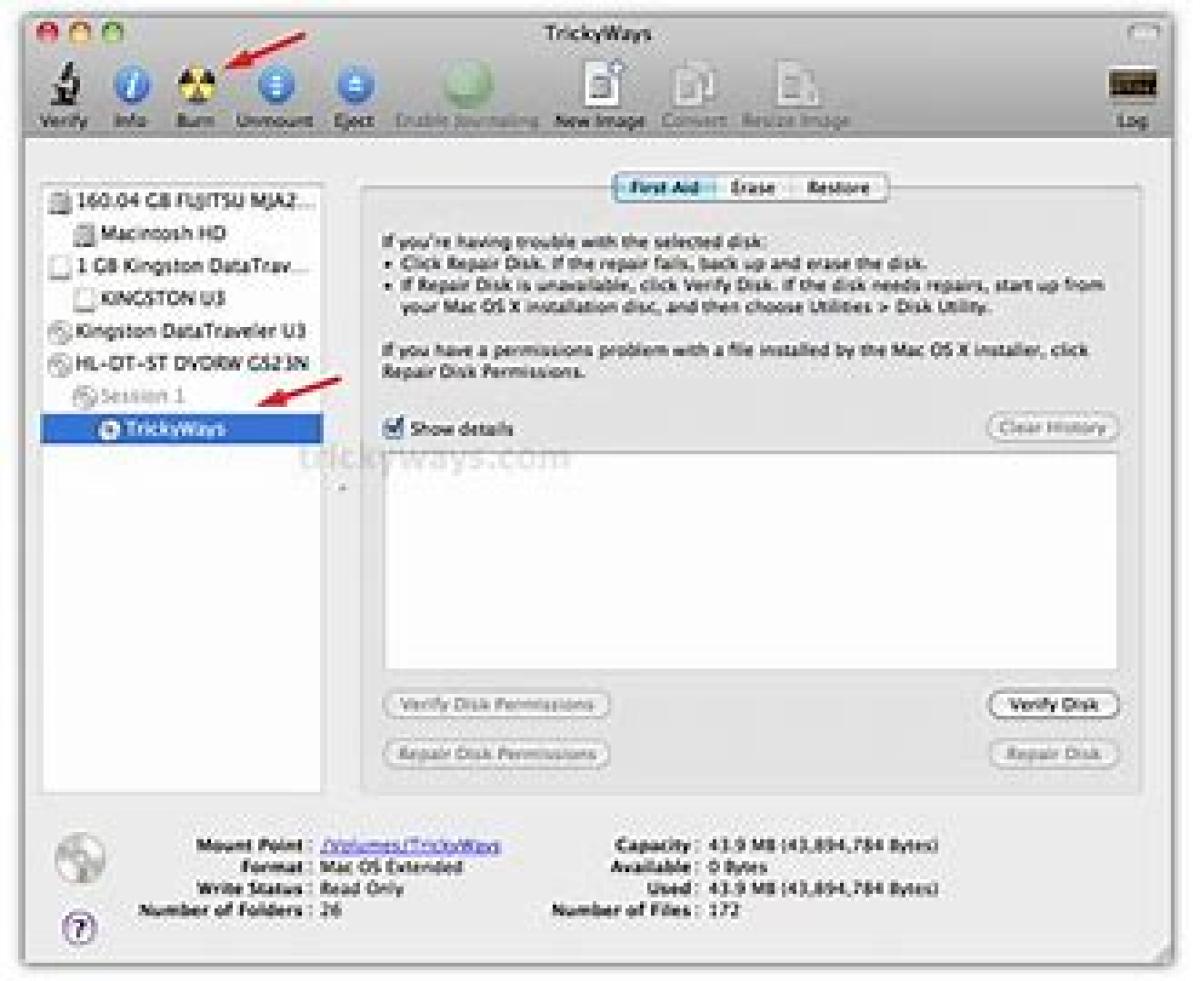Click the Eject toolbar icon
The height and width of the screenshot is (981, 1200).
click(x=353, y=88)
